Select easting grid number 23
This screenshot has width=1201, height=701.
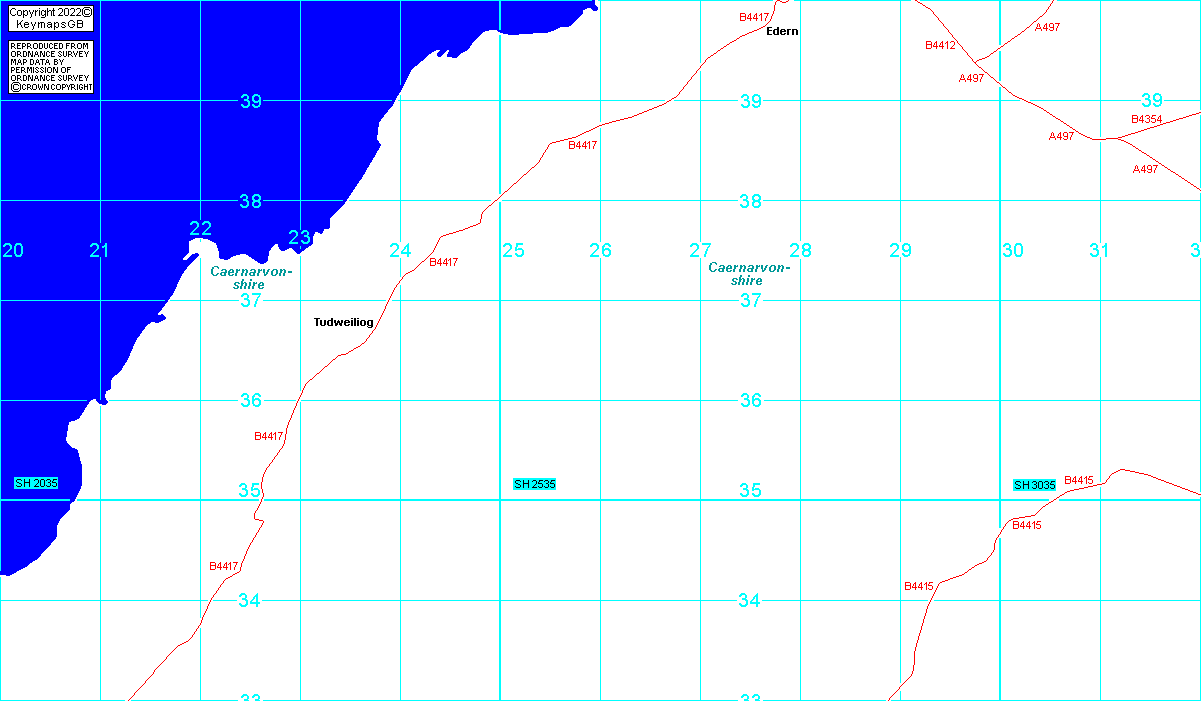(x=299, y=238)
